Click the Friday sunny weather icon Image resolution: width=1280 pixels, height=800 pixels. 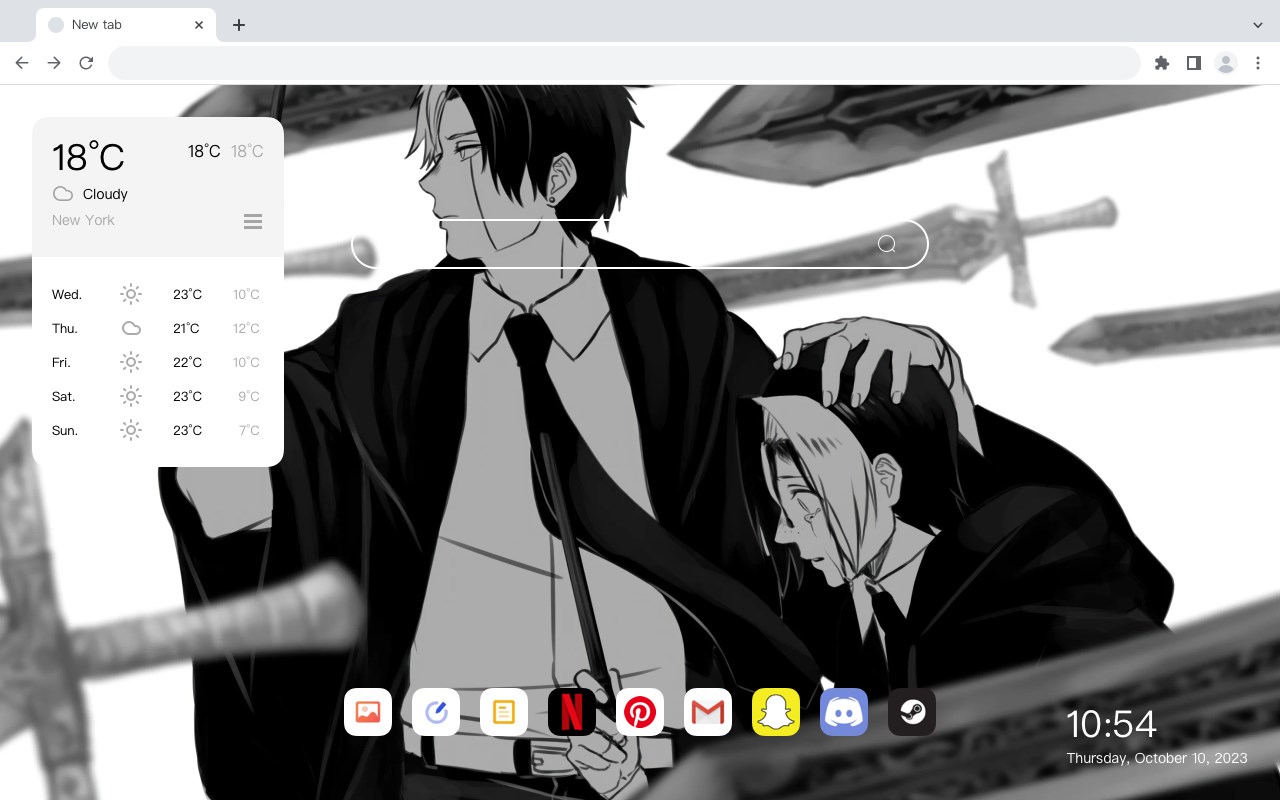point(131,362)
